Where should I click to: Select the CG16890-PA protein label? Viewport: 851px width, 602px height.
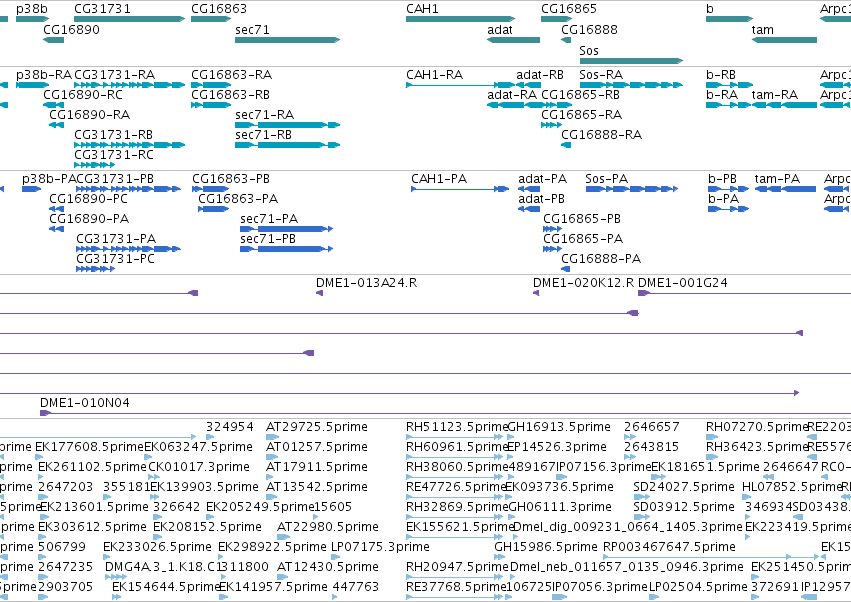[89, 219]
